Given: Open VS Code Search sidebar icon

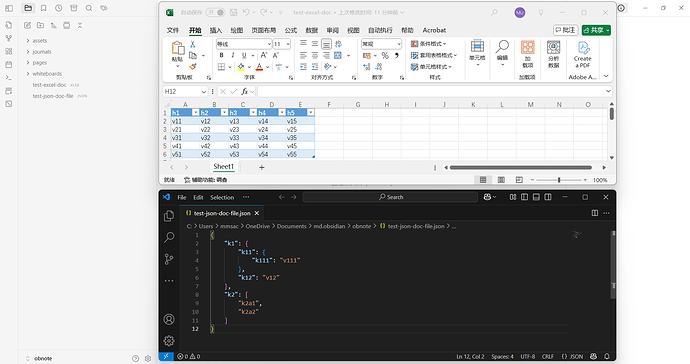Looking at the screenshot, I should [169, 237].
